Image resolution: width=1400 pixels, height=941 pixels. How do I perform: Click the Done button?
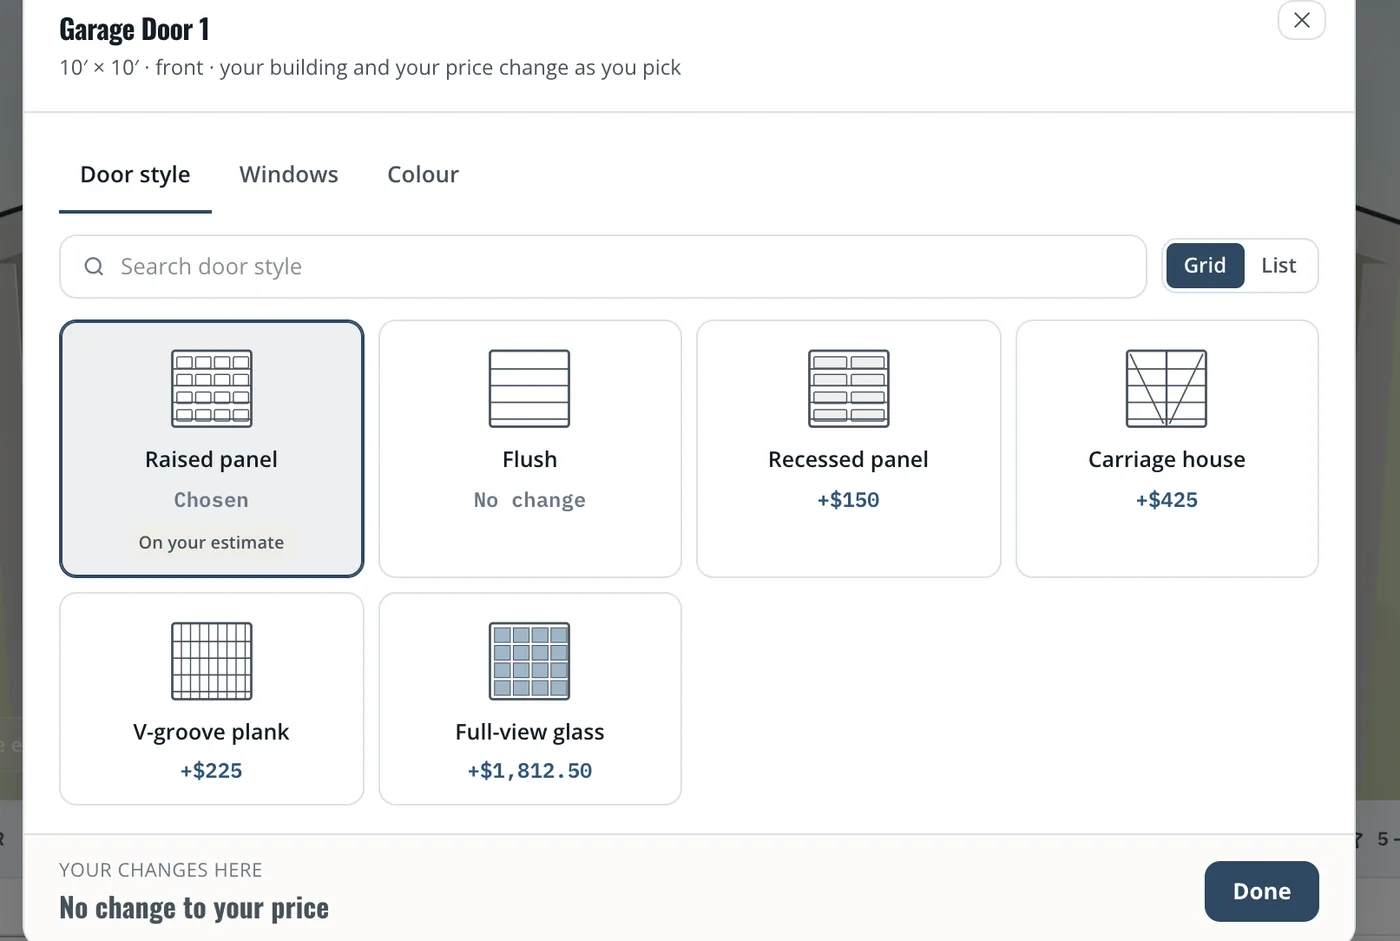click(1261, 891)
